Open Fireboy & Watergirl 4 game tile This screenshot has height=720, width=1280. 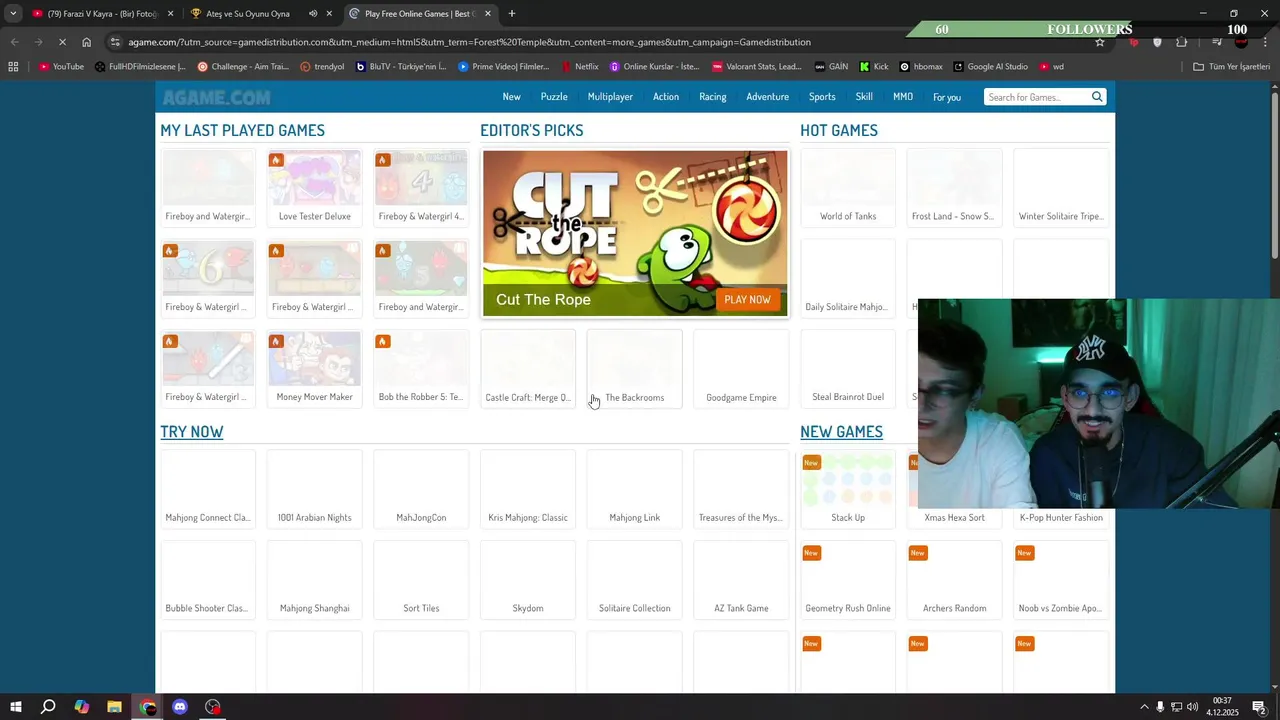pyautogui.click(x=421, y=188)
